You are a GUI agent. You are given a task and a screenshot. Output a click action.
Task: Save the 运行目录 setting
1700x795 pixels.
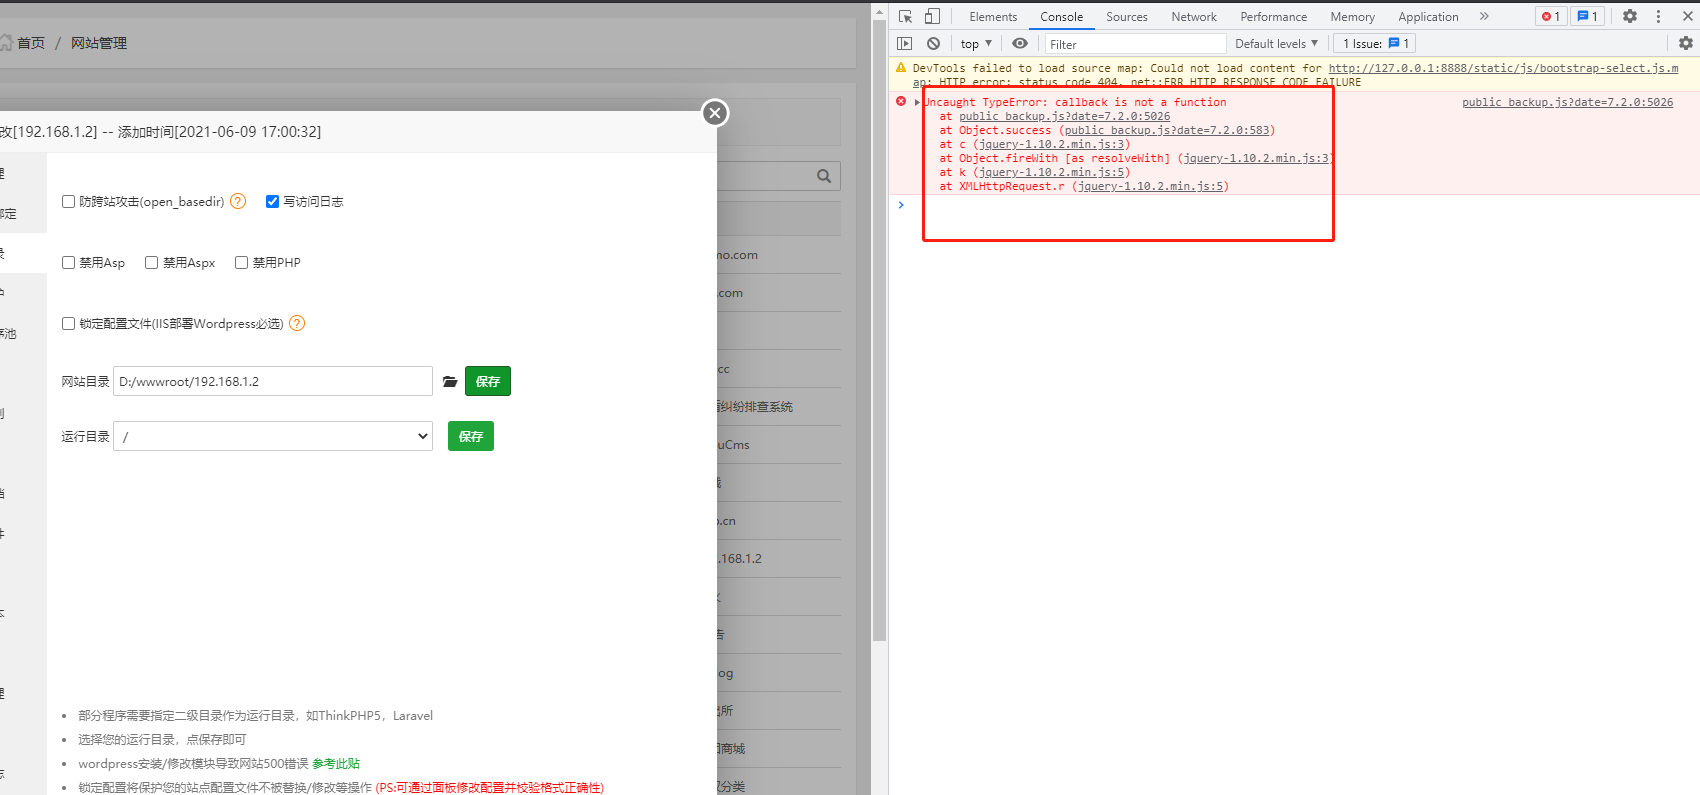tap(471, 436)
